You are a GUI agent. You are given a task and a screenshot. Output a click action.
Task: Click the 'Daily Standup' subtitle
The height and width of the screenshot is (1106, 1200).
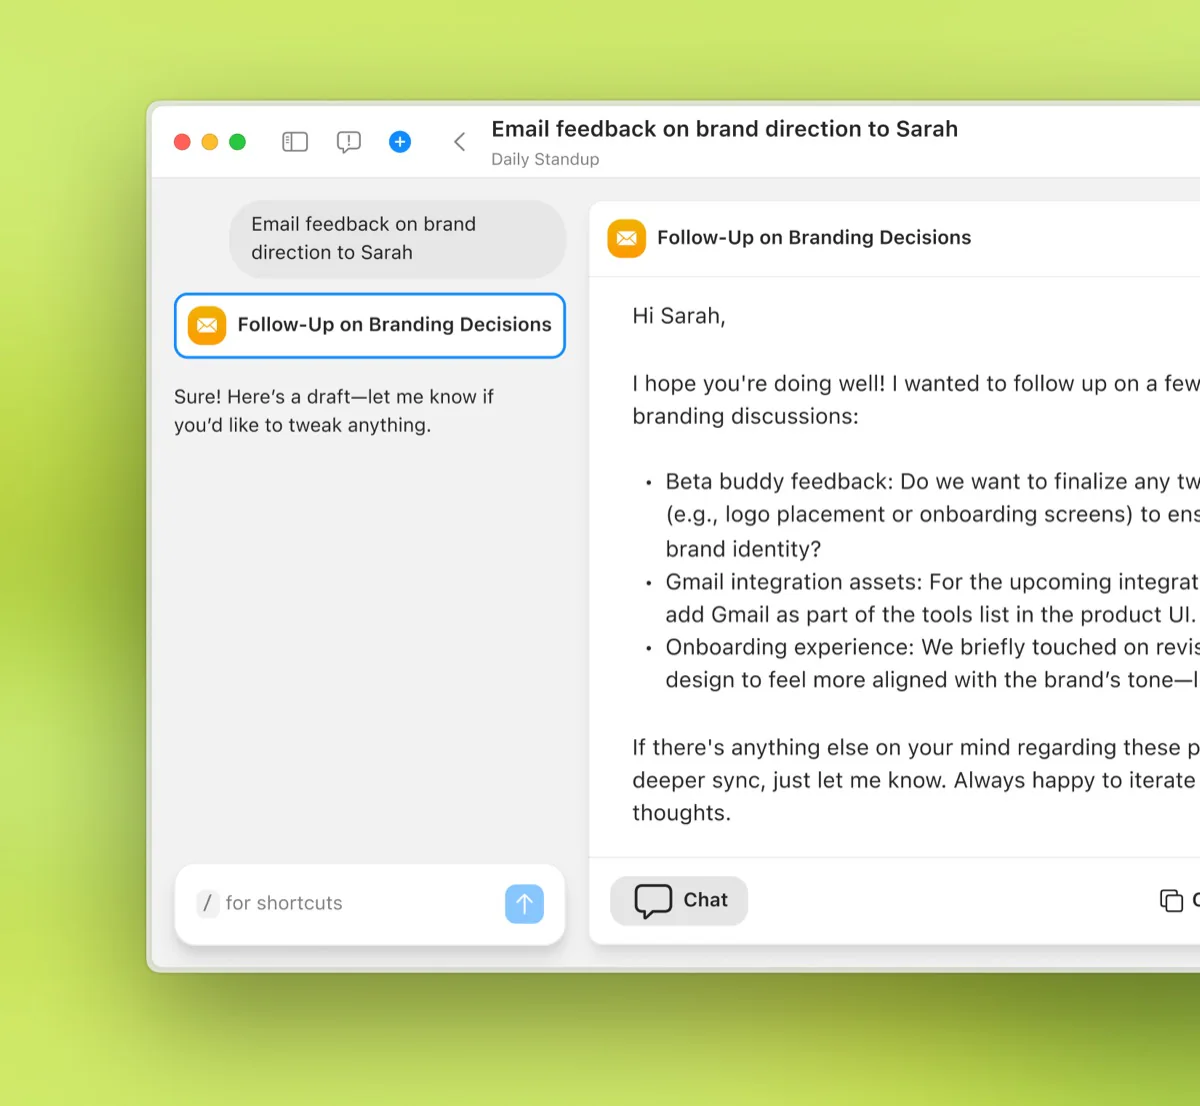click(x=545, y=159)
